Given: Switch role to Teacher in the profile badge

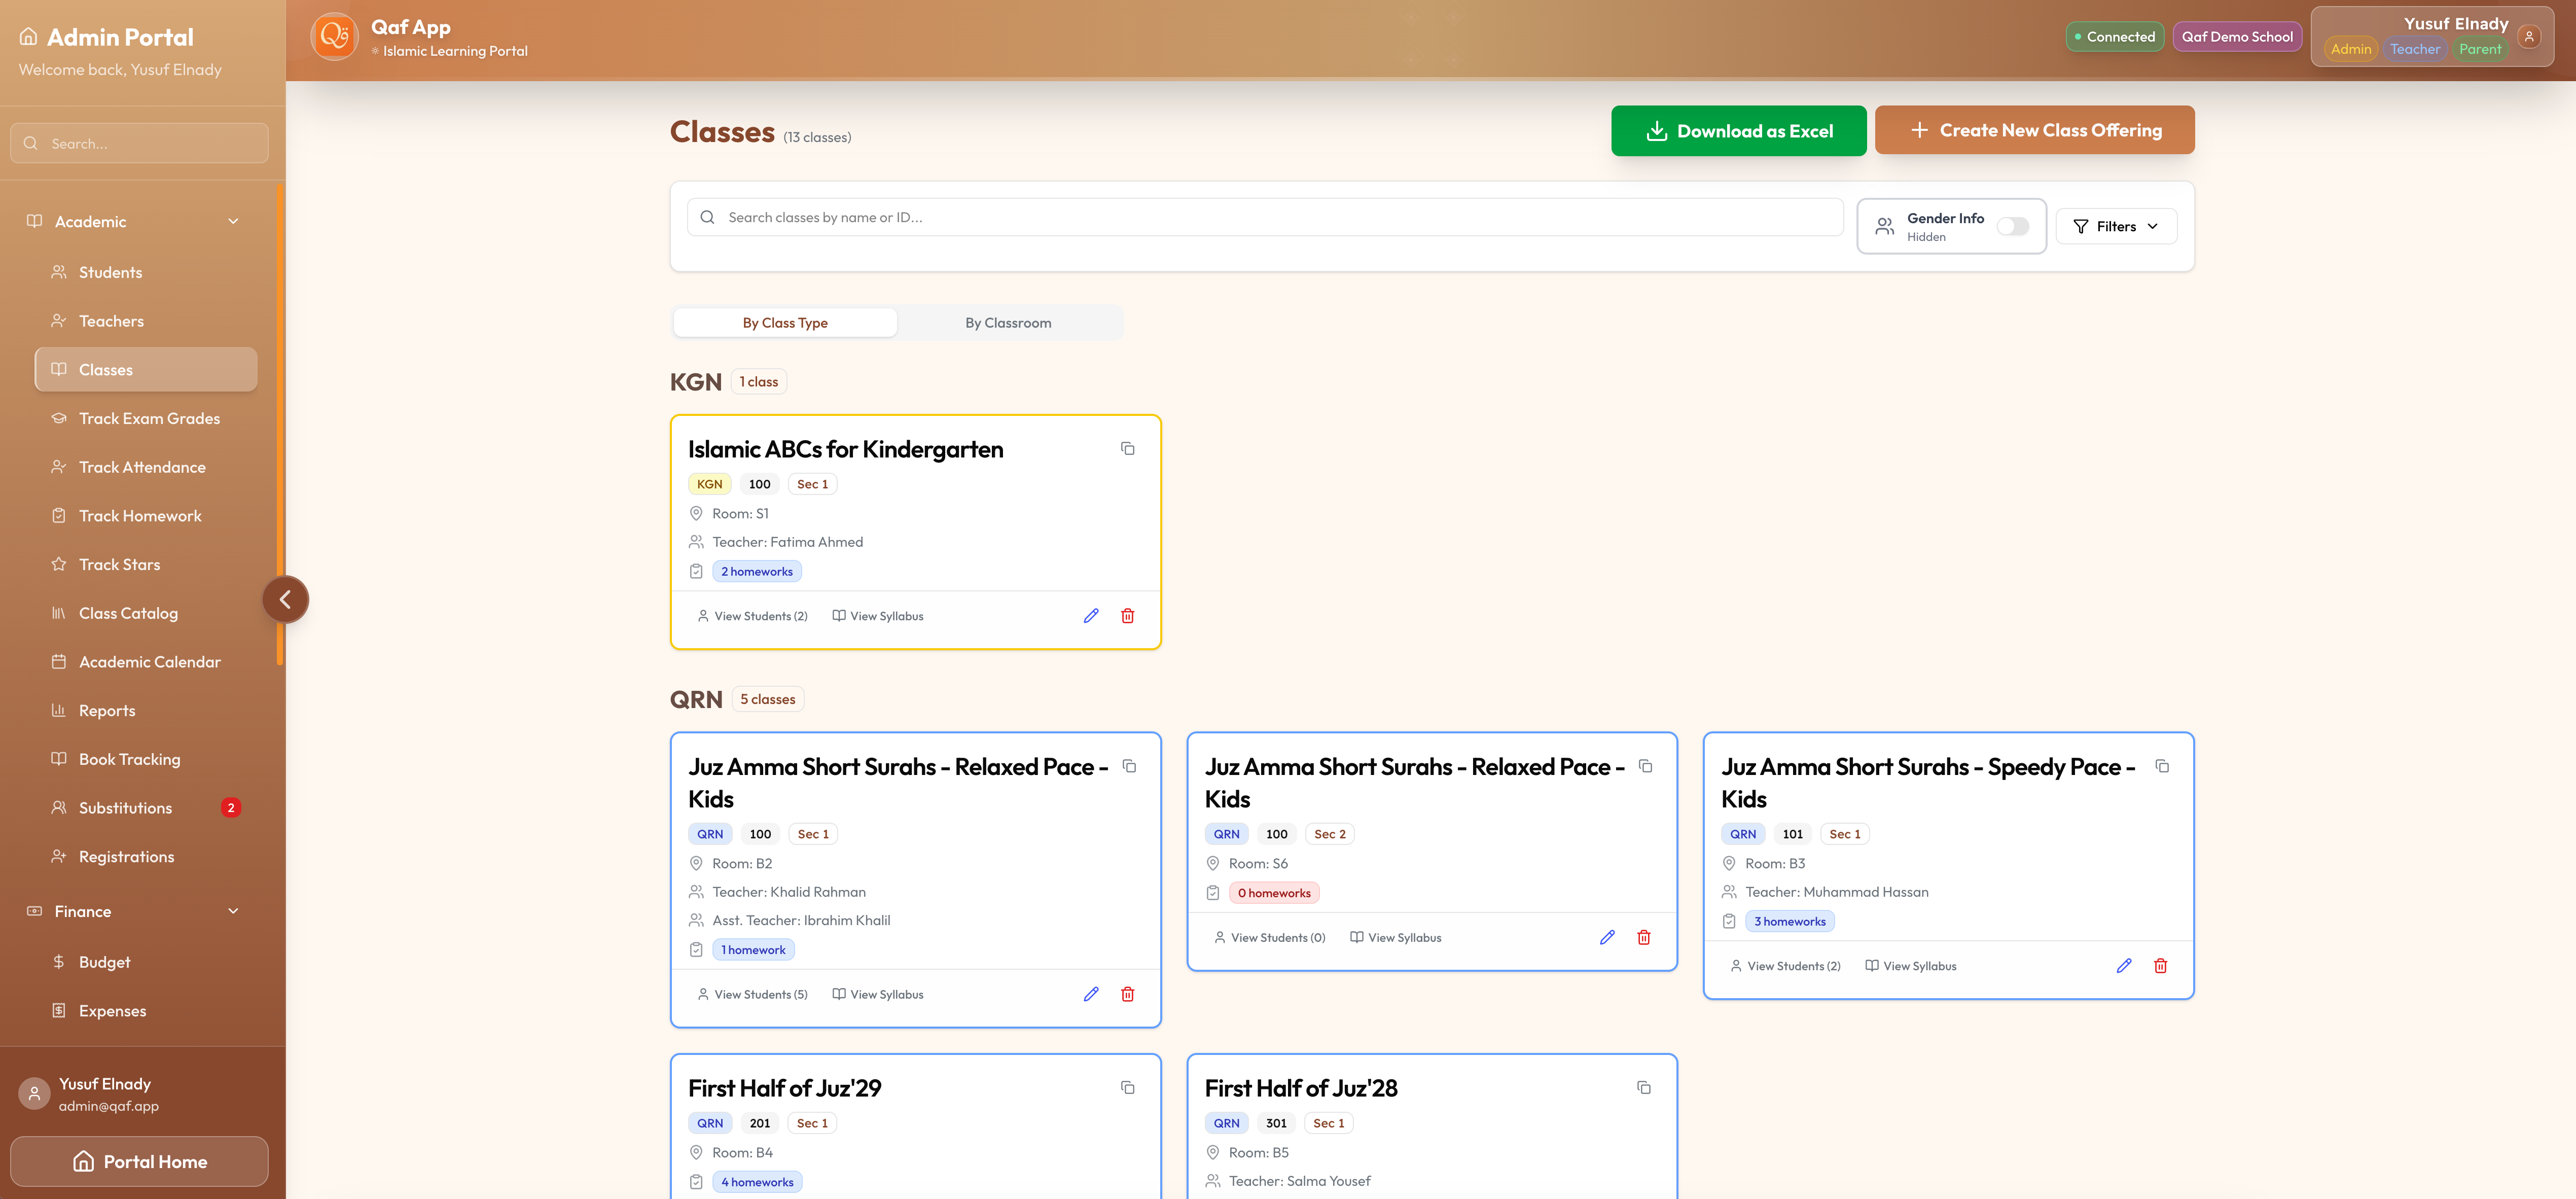Looking at the screenshot, I should coord(2416,48).
